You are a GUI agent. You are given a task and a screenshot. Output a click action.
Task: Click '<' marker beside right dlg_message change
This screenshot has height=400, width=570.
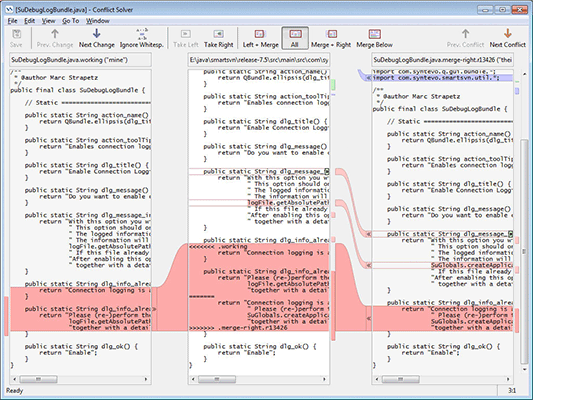pos(369,234)
